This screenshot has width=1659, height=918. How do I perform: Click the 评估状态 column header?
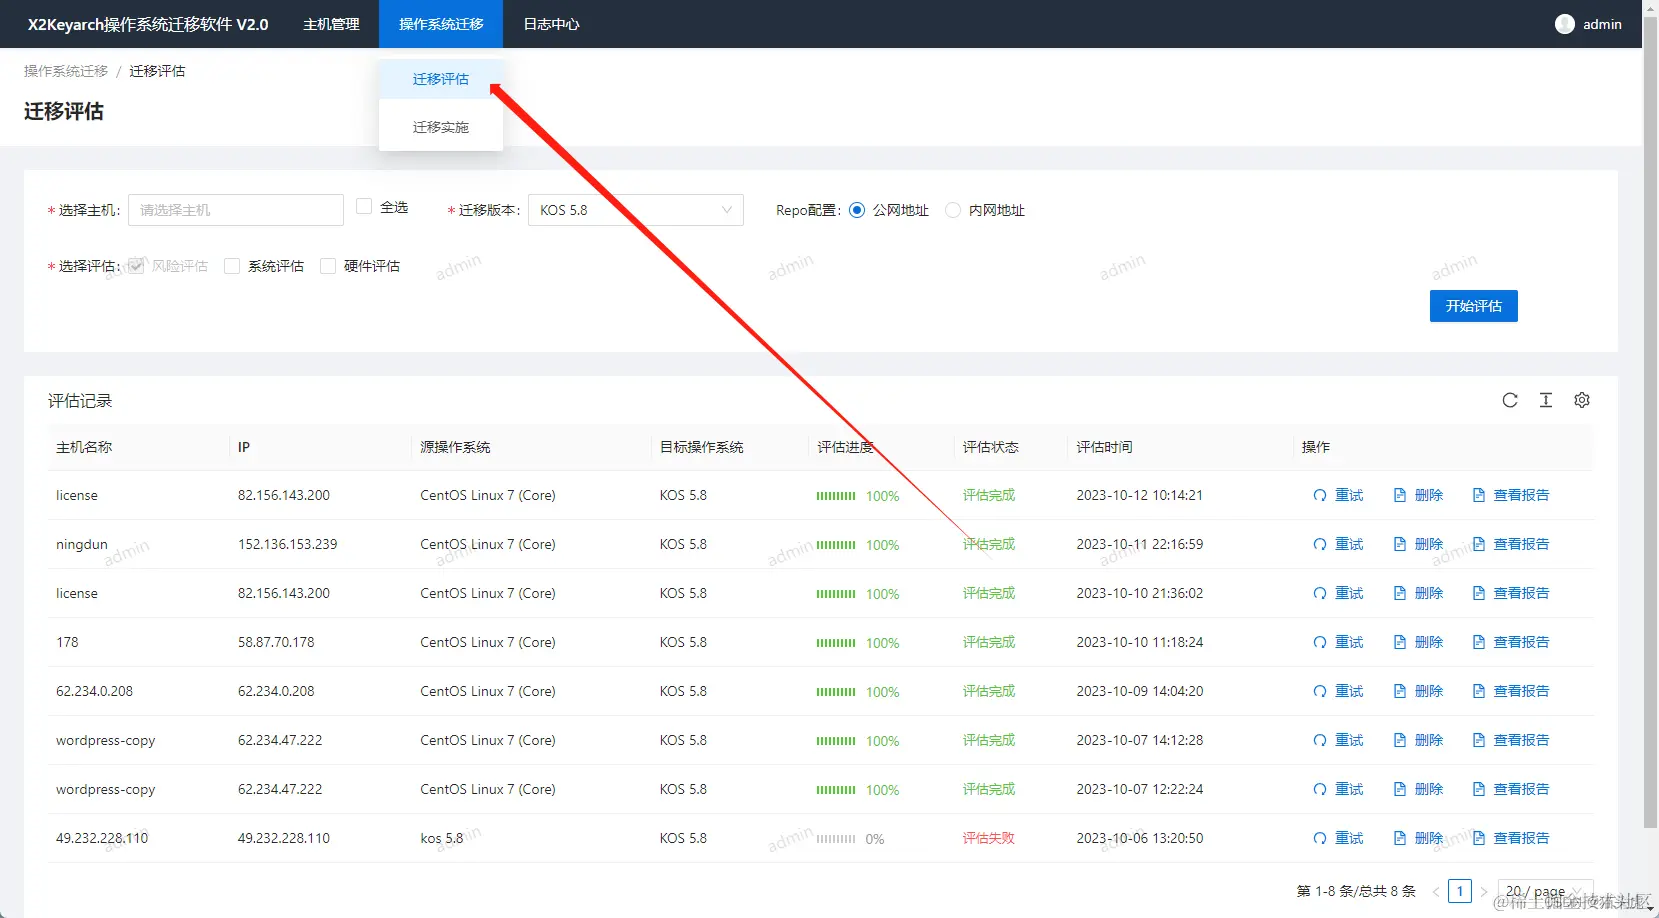tap(991, 447)
